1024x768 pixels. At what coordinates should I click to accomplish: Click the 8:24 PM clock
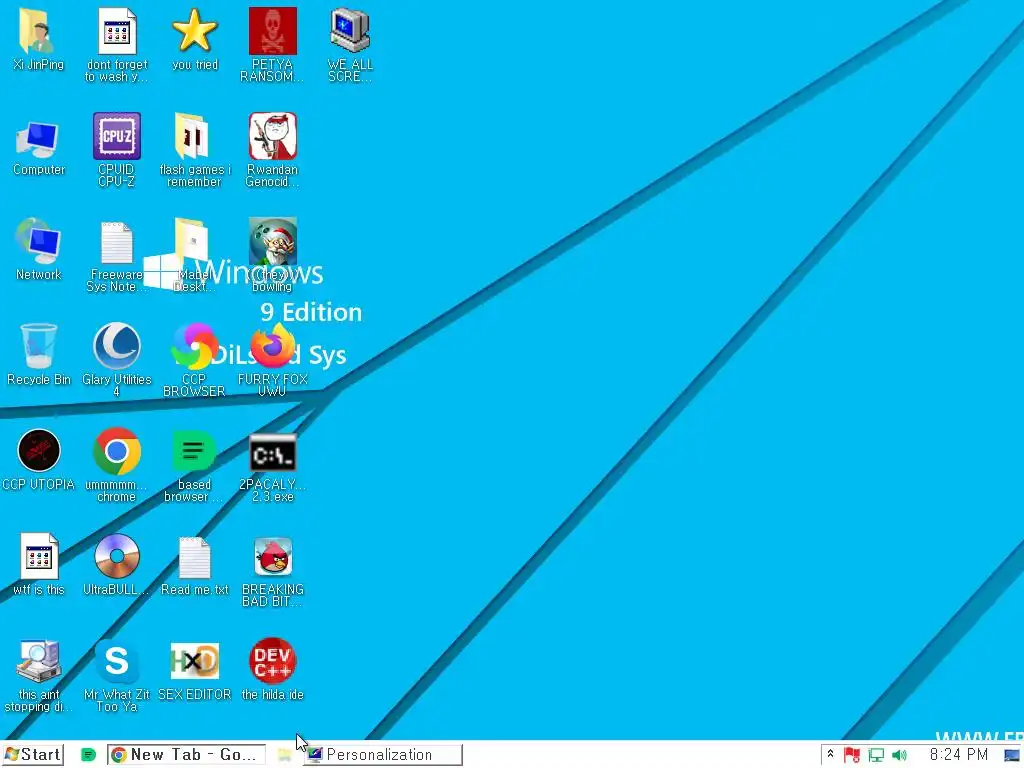(x=958, y=755)
